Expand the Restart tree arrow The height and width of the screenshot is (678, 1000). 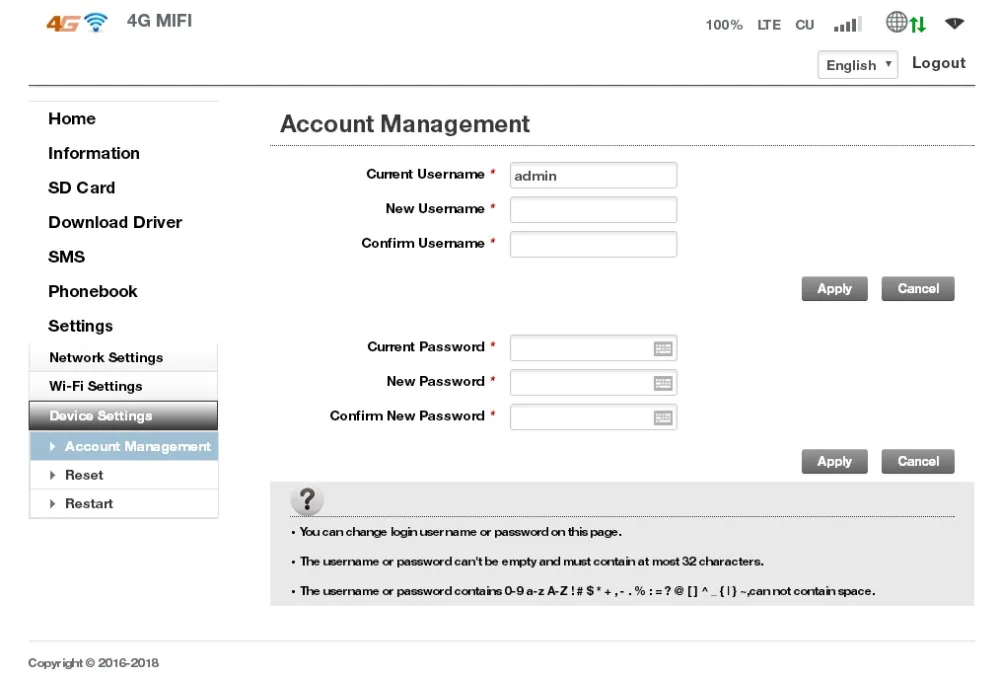coord(52,504)
